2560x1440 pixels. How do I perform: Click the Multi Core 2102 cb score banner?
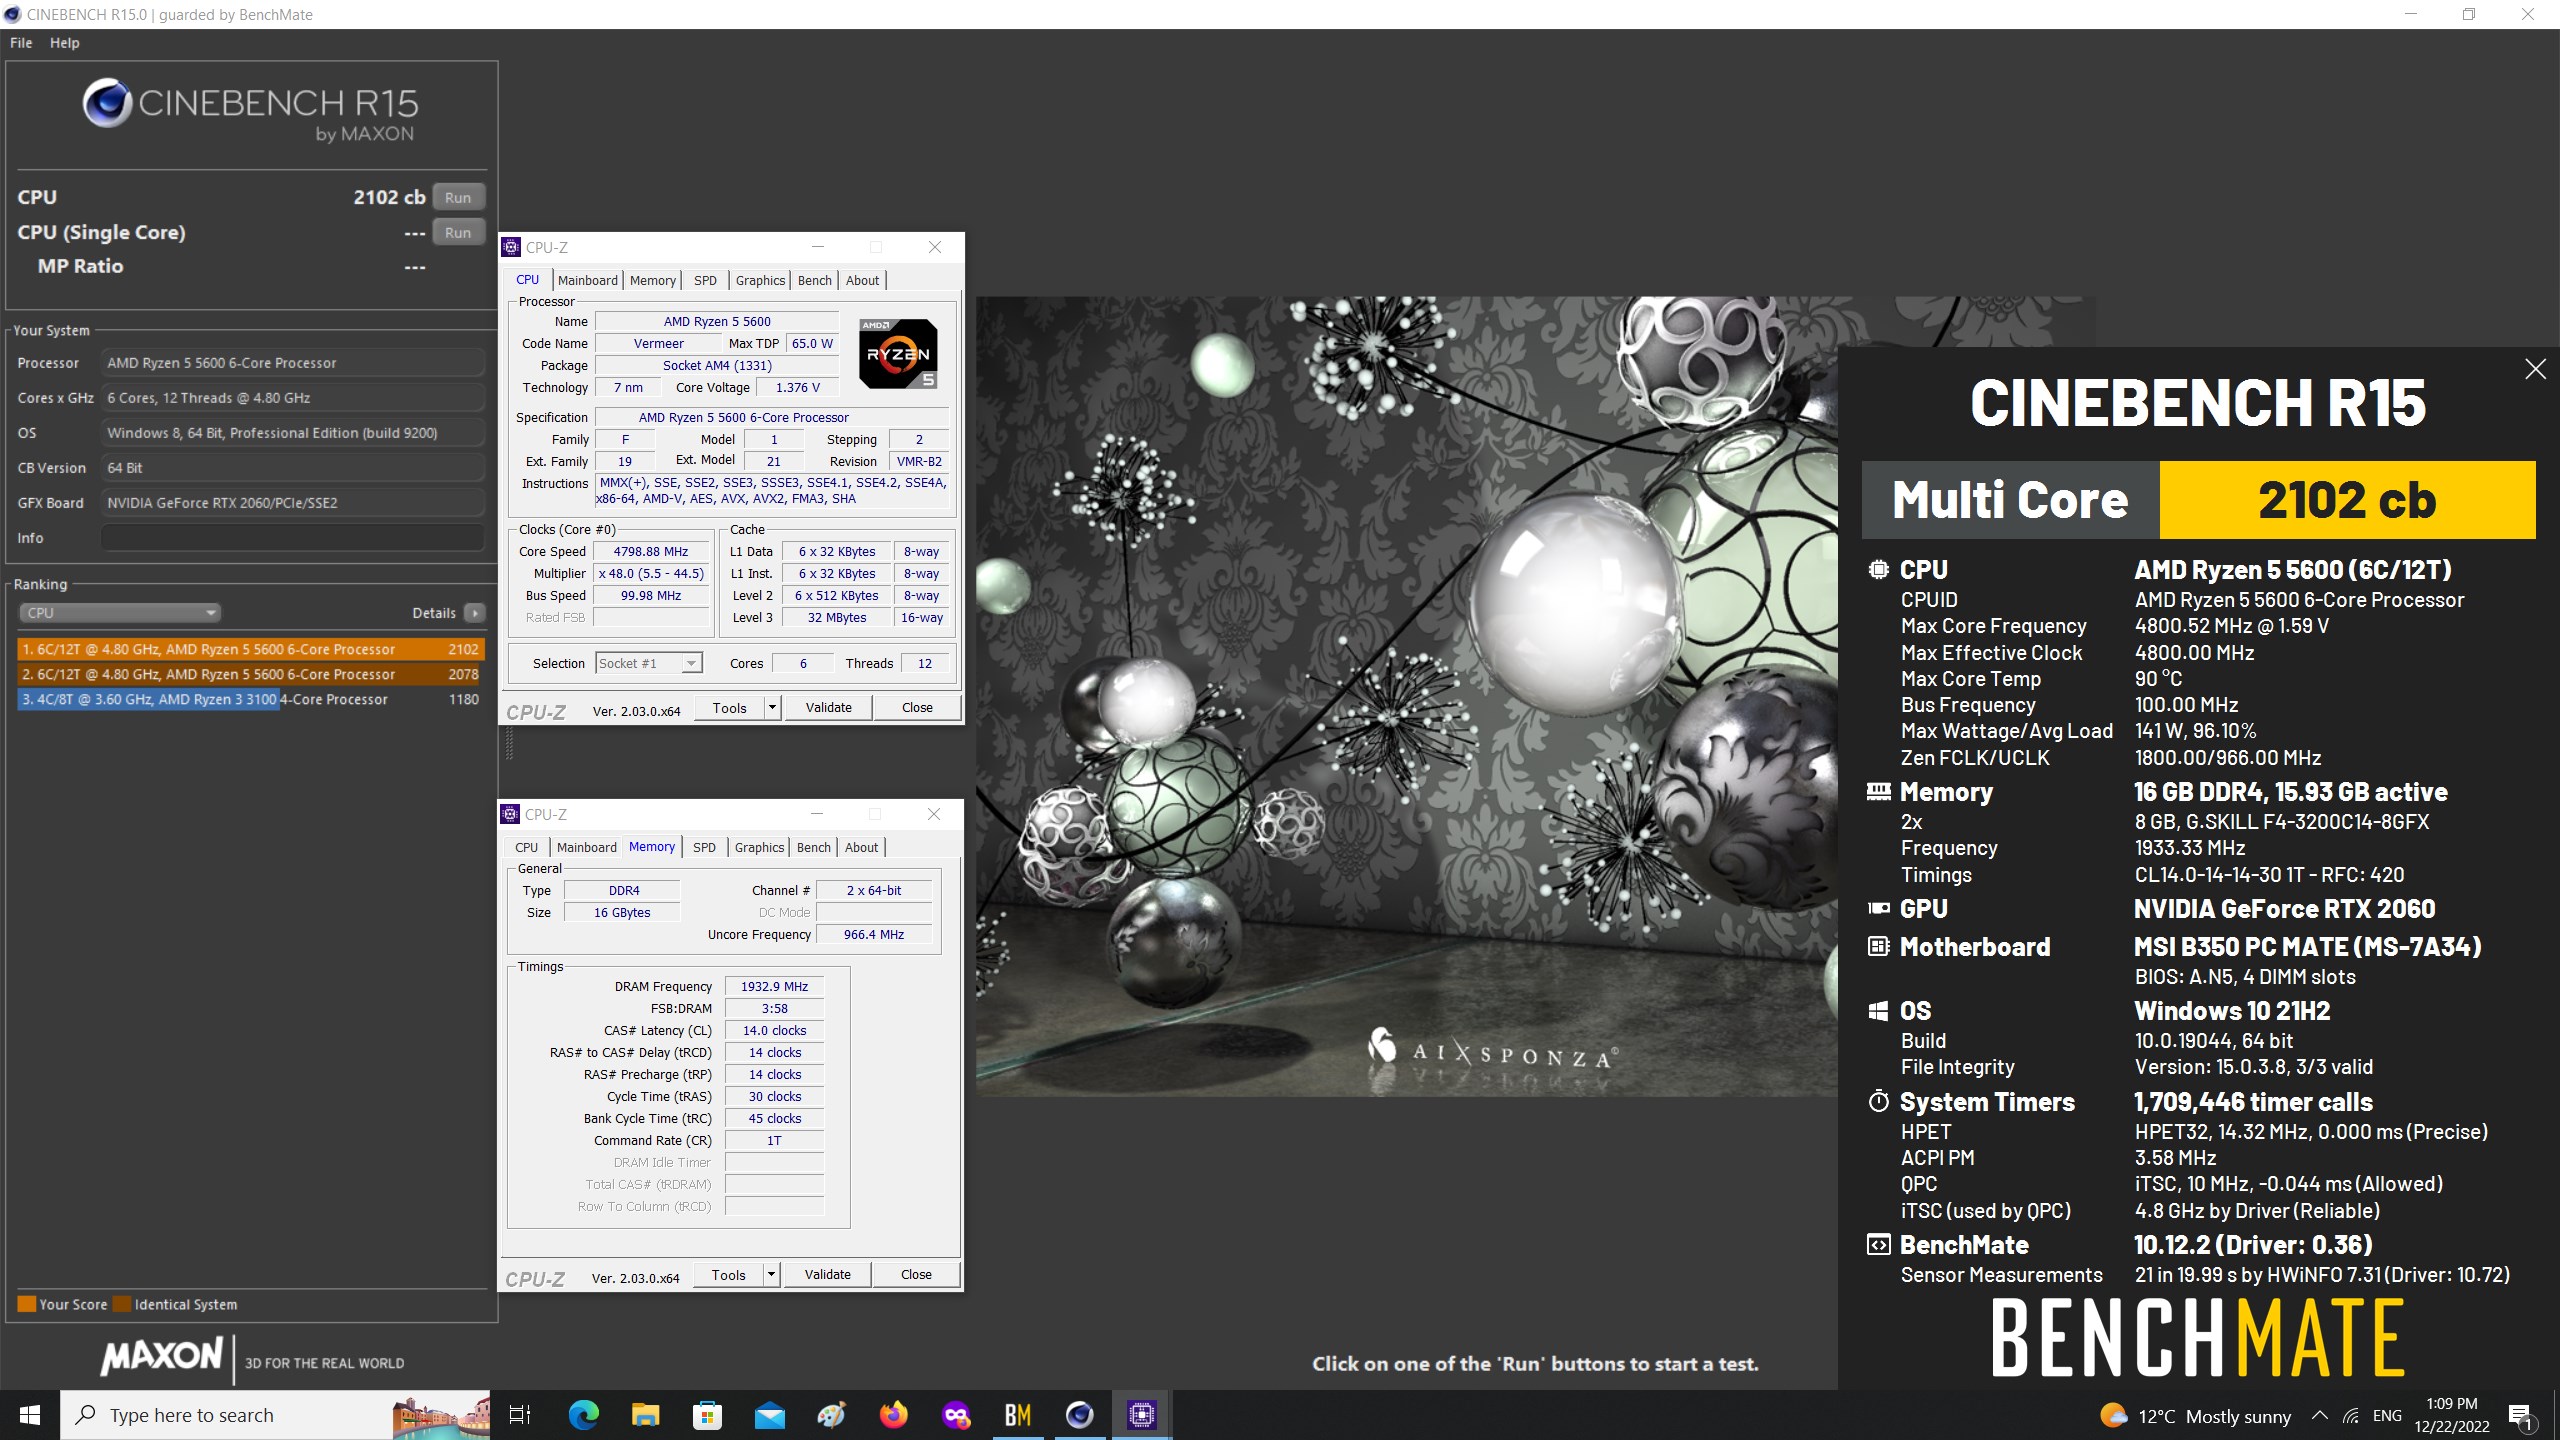pos(2198,500)
